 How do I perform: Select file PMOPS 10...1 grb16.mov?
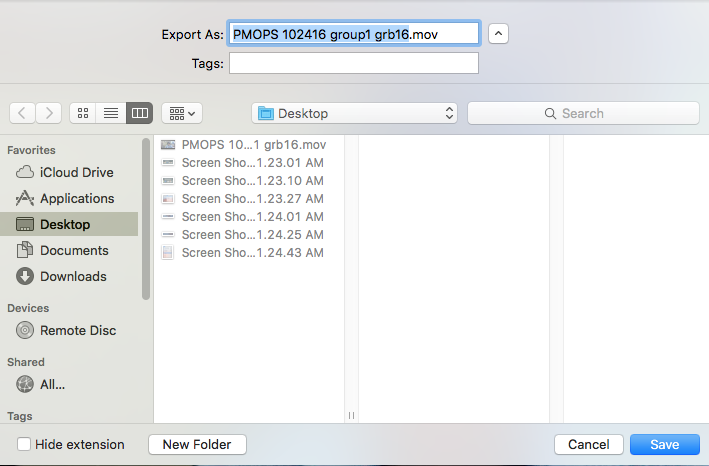click(x=249, y=145)
